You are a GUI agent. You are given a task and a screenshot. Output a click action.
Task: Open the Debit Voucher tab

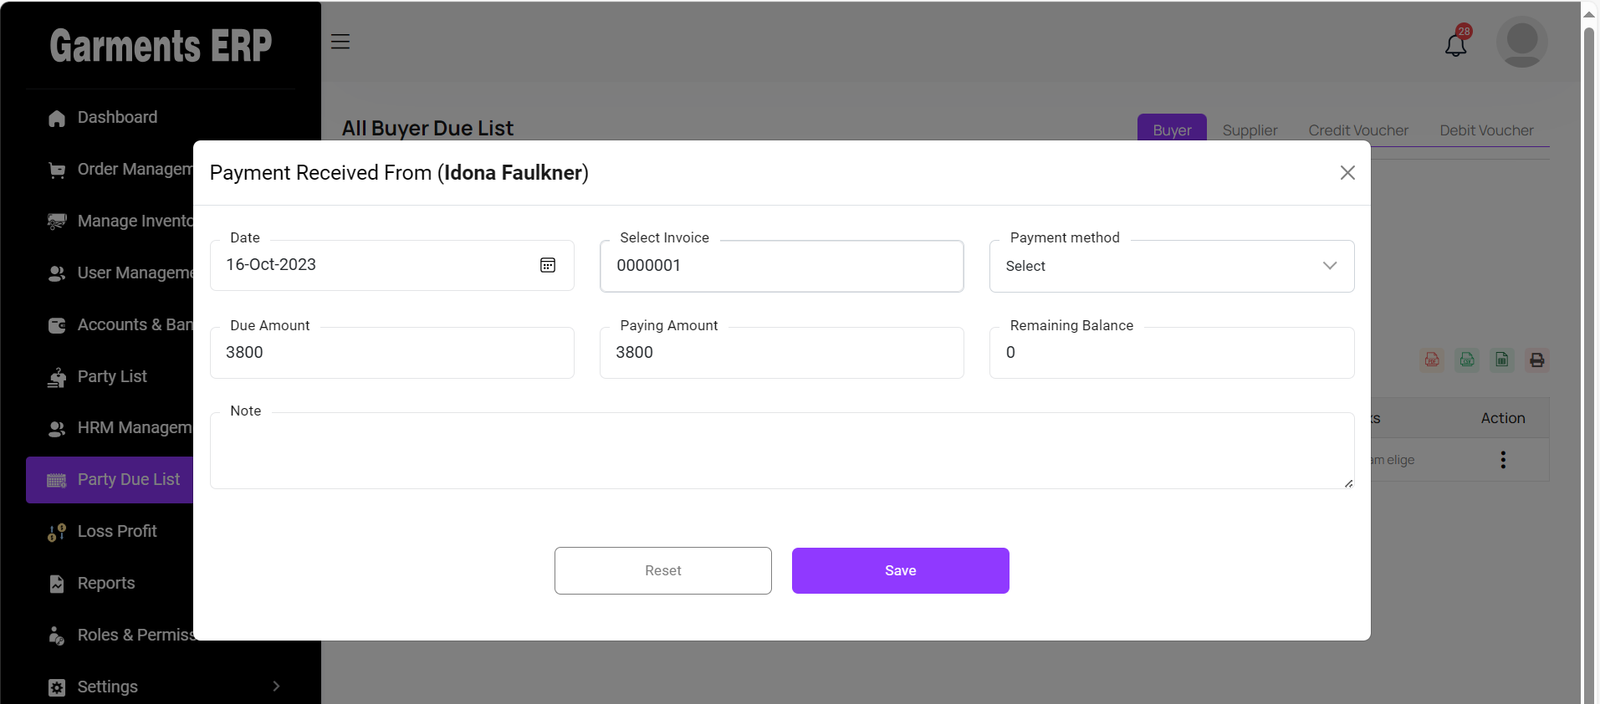1486,130
